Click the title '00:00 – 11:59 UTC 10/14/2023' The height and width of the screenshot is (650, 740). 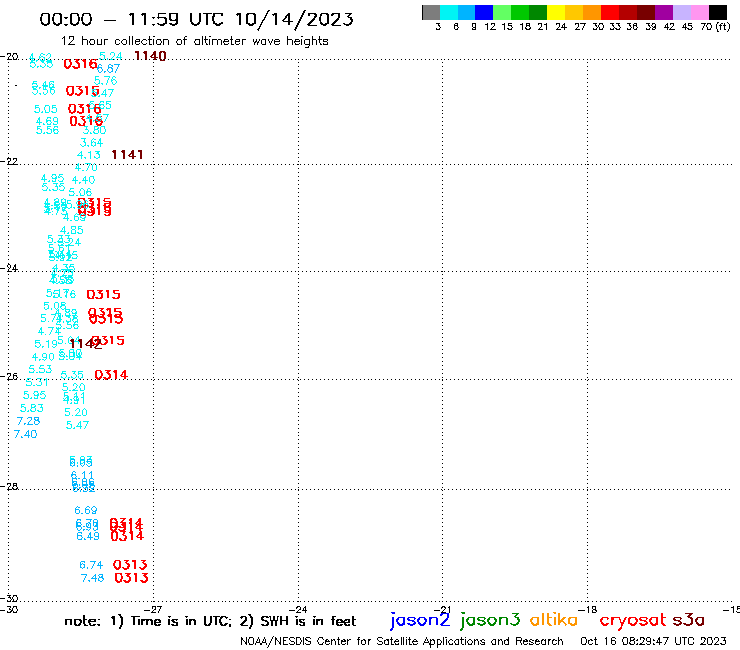coord(196,19)
